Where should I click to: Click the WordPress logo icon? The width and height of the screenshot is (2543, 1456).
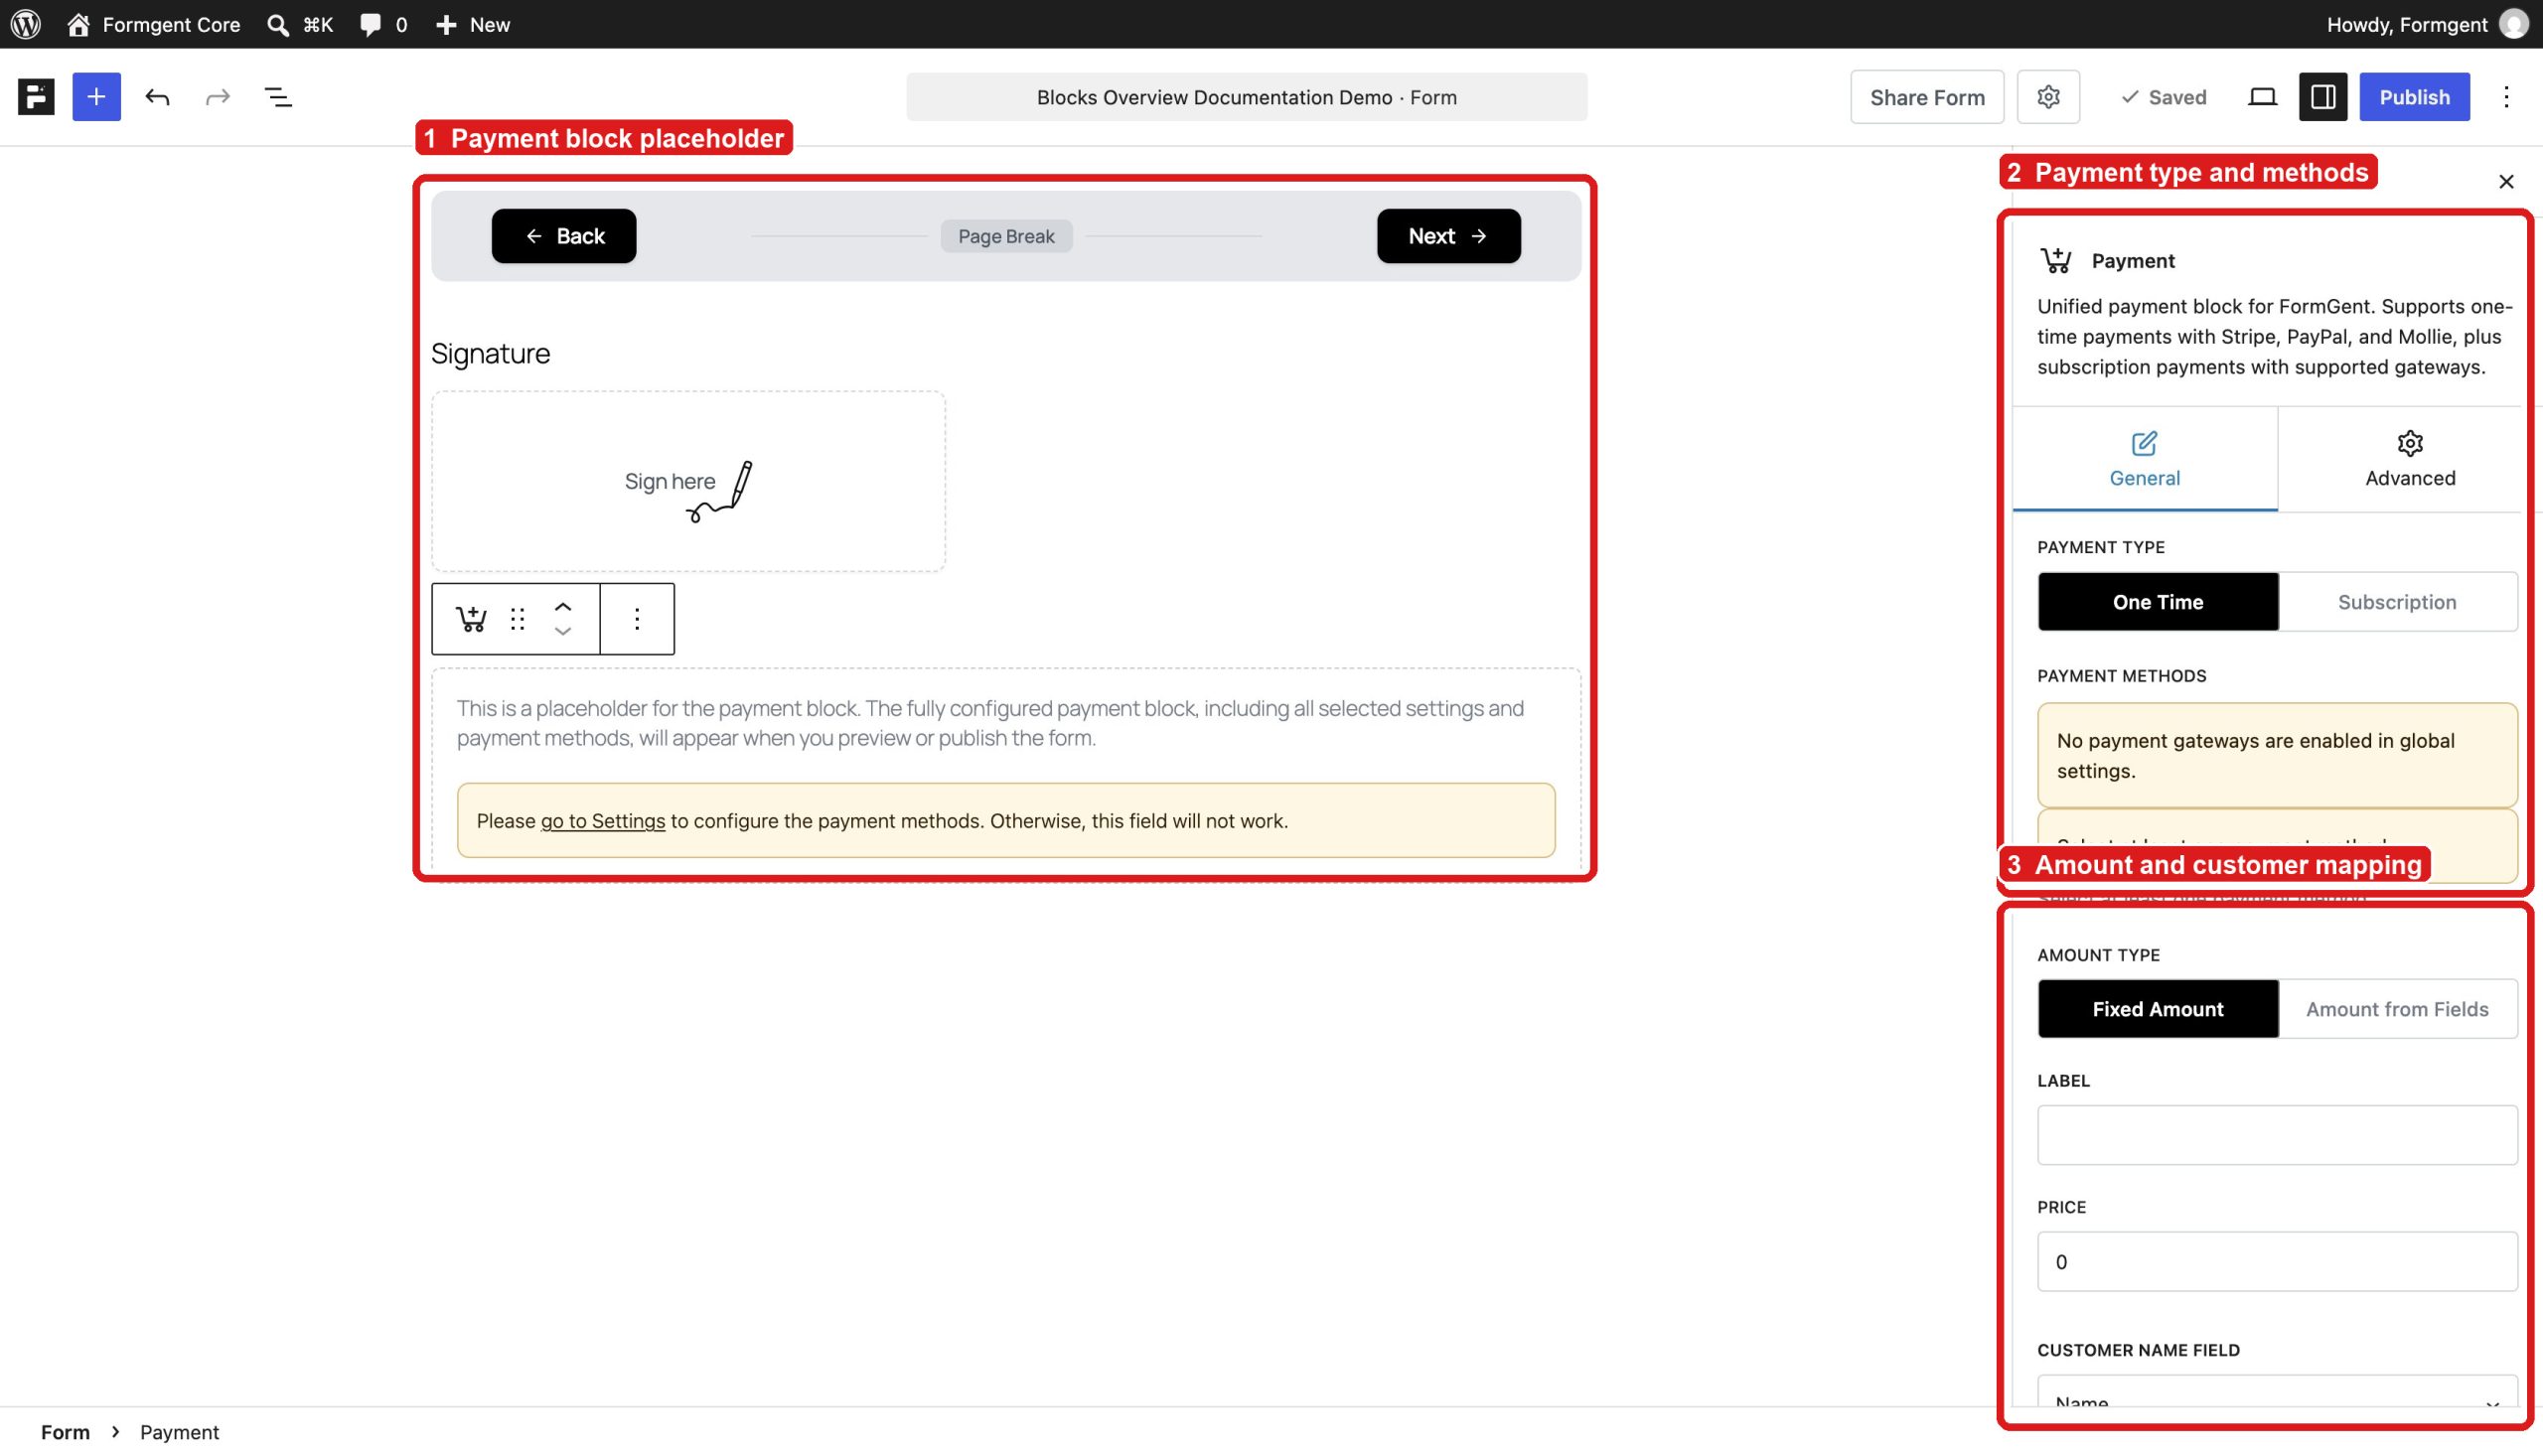[26, 24]
